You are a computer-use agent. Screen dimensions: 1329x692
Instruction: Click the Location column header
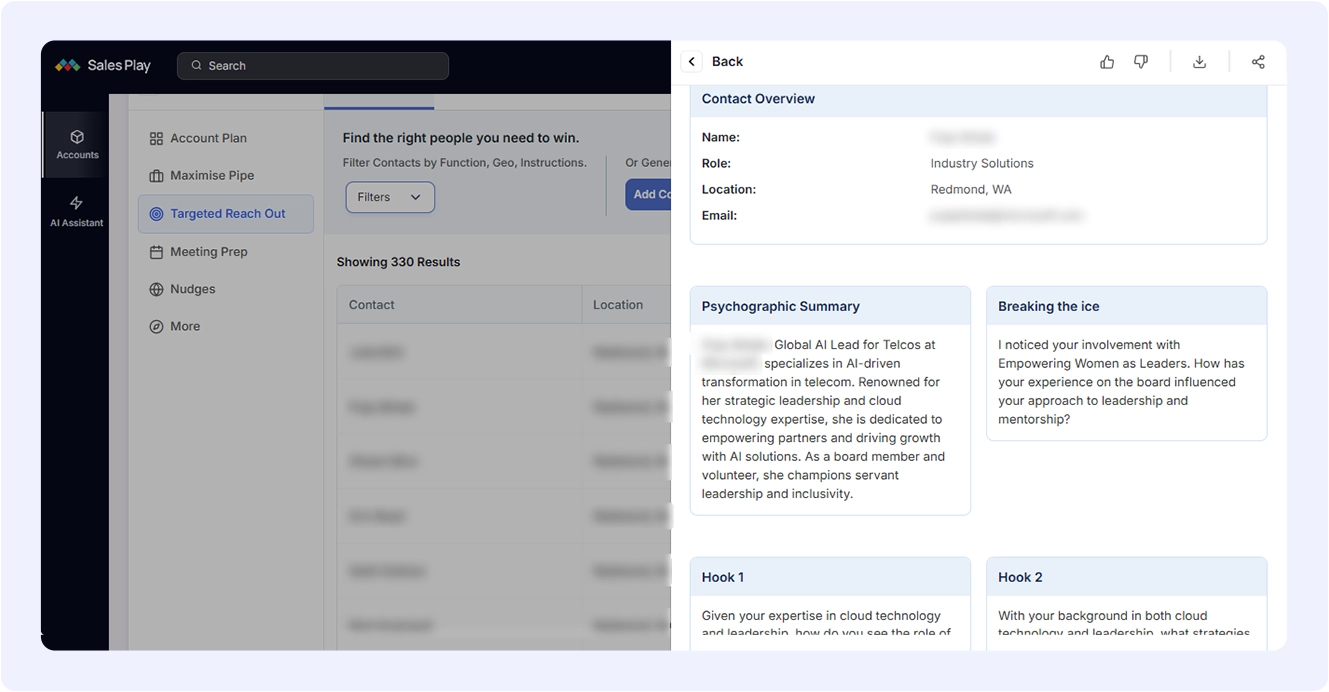coord(618,305)
